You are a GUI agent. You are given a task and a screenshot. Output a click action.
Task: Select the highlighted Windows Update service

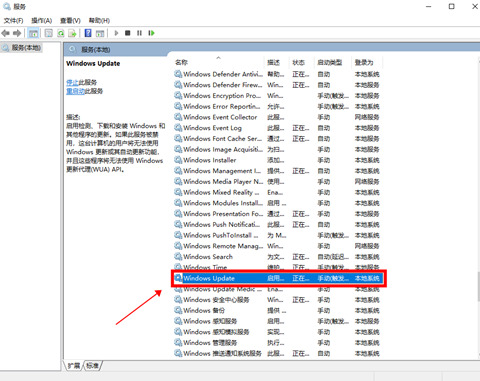(x=278, y=278)
